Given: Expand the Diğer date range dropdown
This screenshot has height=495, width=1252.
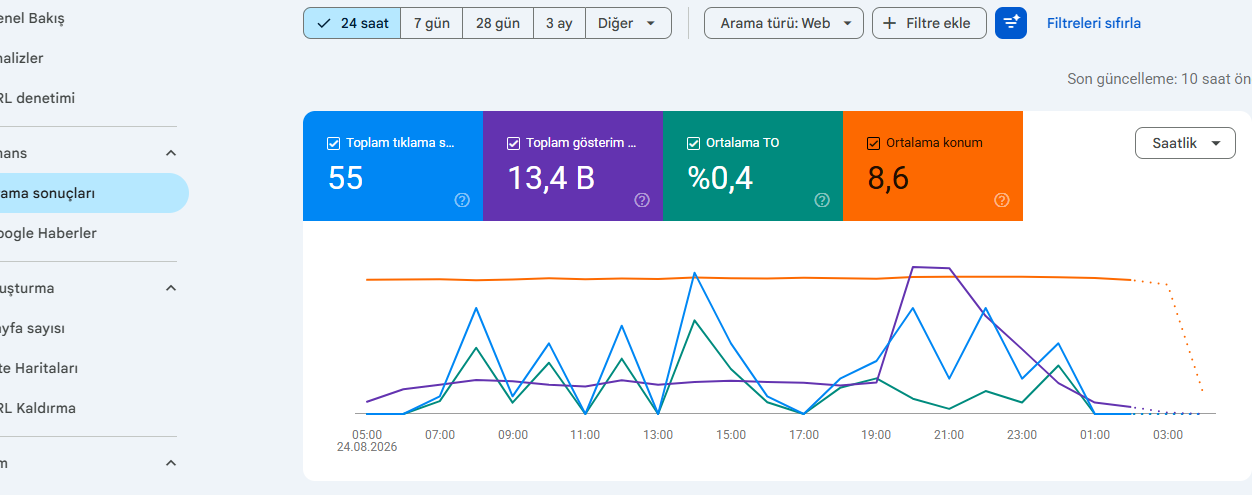Looking at the screenshot, I should point(628,23).
